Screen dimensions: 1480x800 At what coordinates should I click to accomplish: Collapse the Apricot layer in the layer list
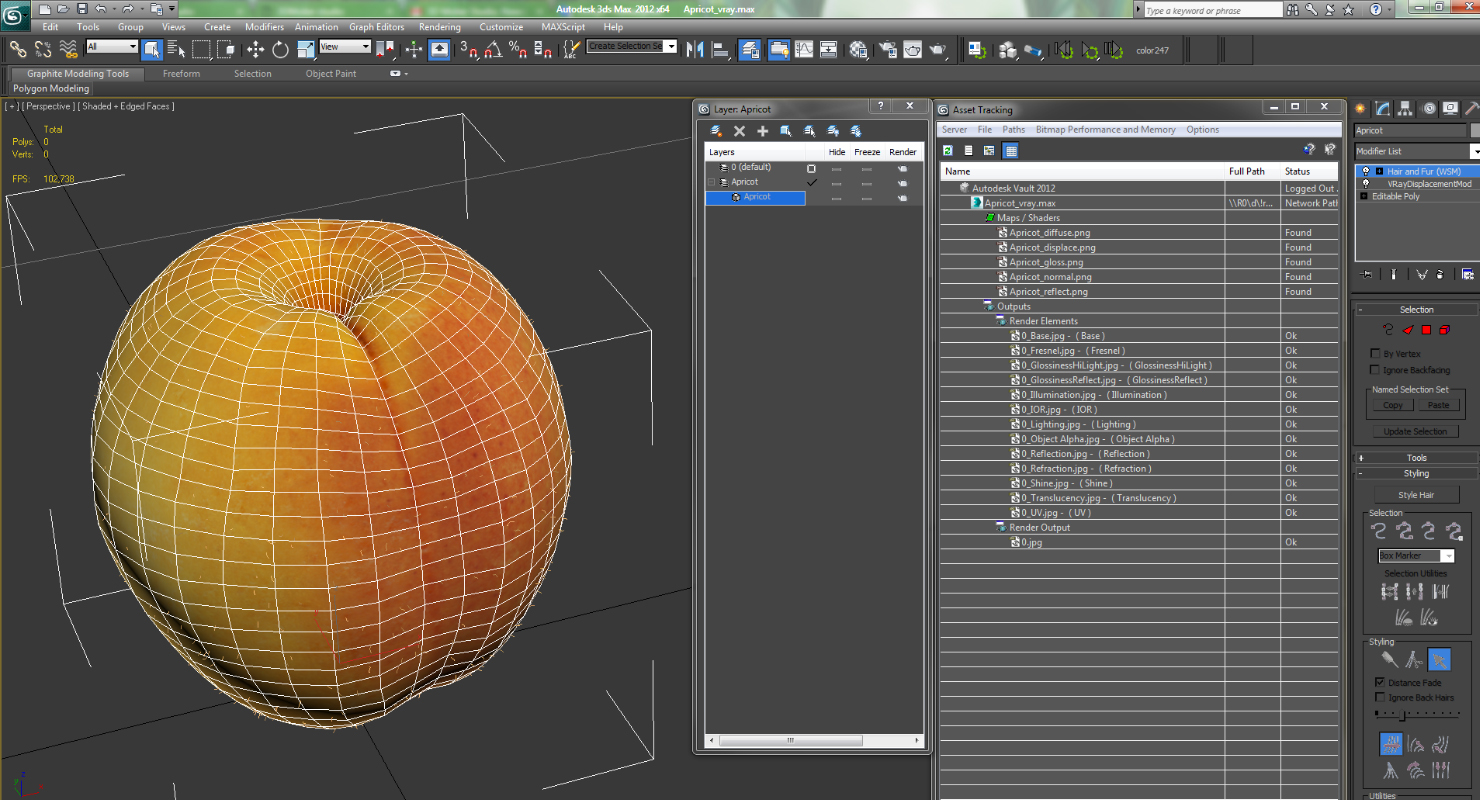coord(712,182)
